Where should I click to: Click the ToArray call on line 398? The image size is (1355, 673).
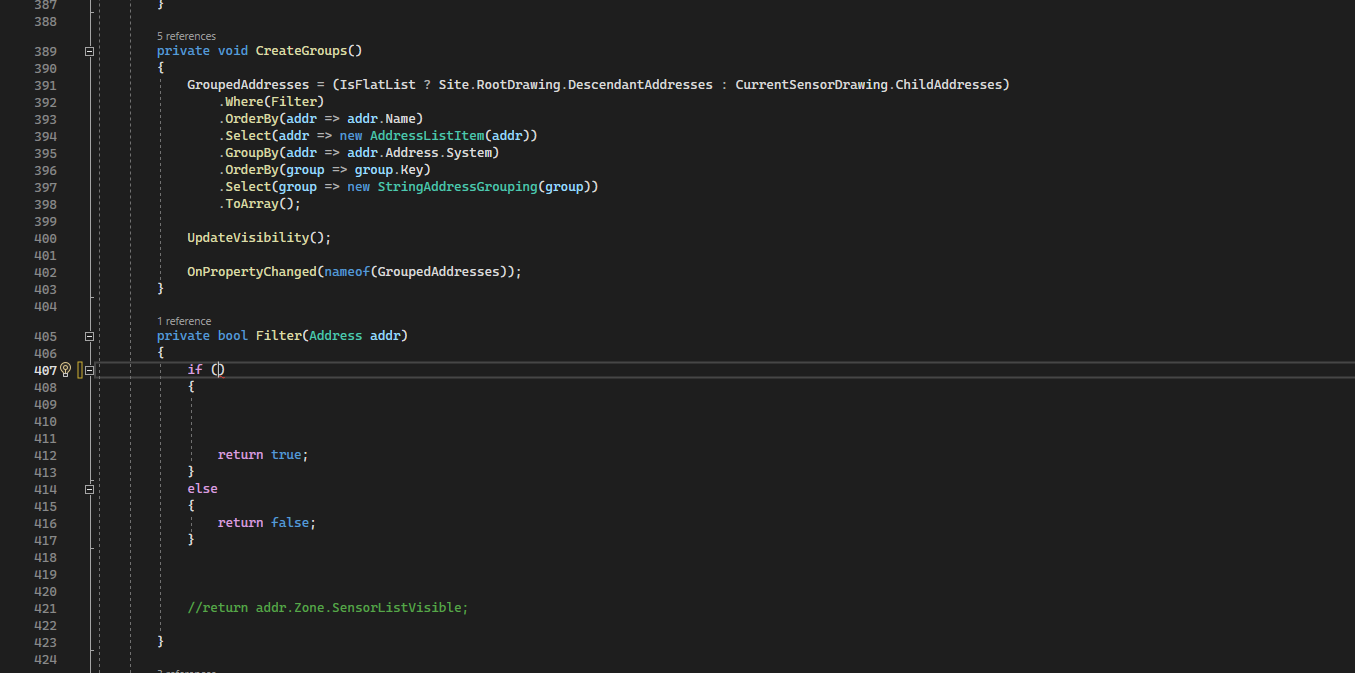[252, 204]
